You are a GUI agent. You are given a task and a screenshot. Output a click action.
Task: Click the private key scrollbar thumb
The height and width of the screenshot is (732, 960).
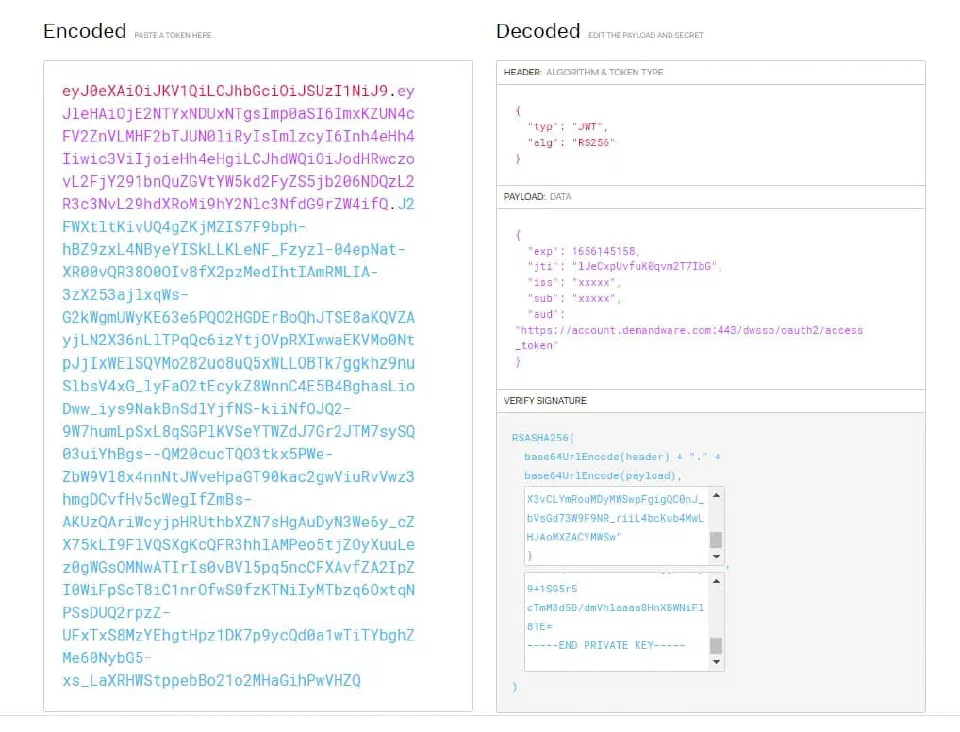pos(716,646)
